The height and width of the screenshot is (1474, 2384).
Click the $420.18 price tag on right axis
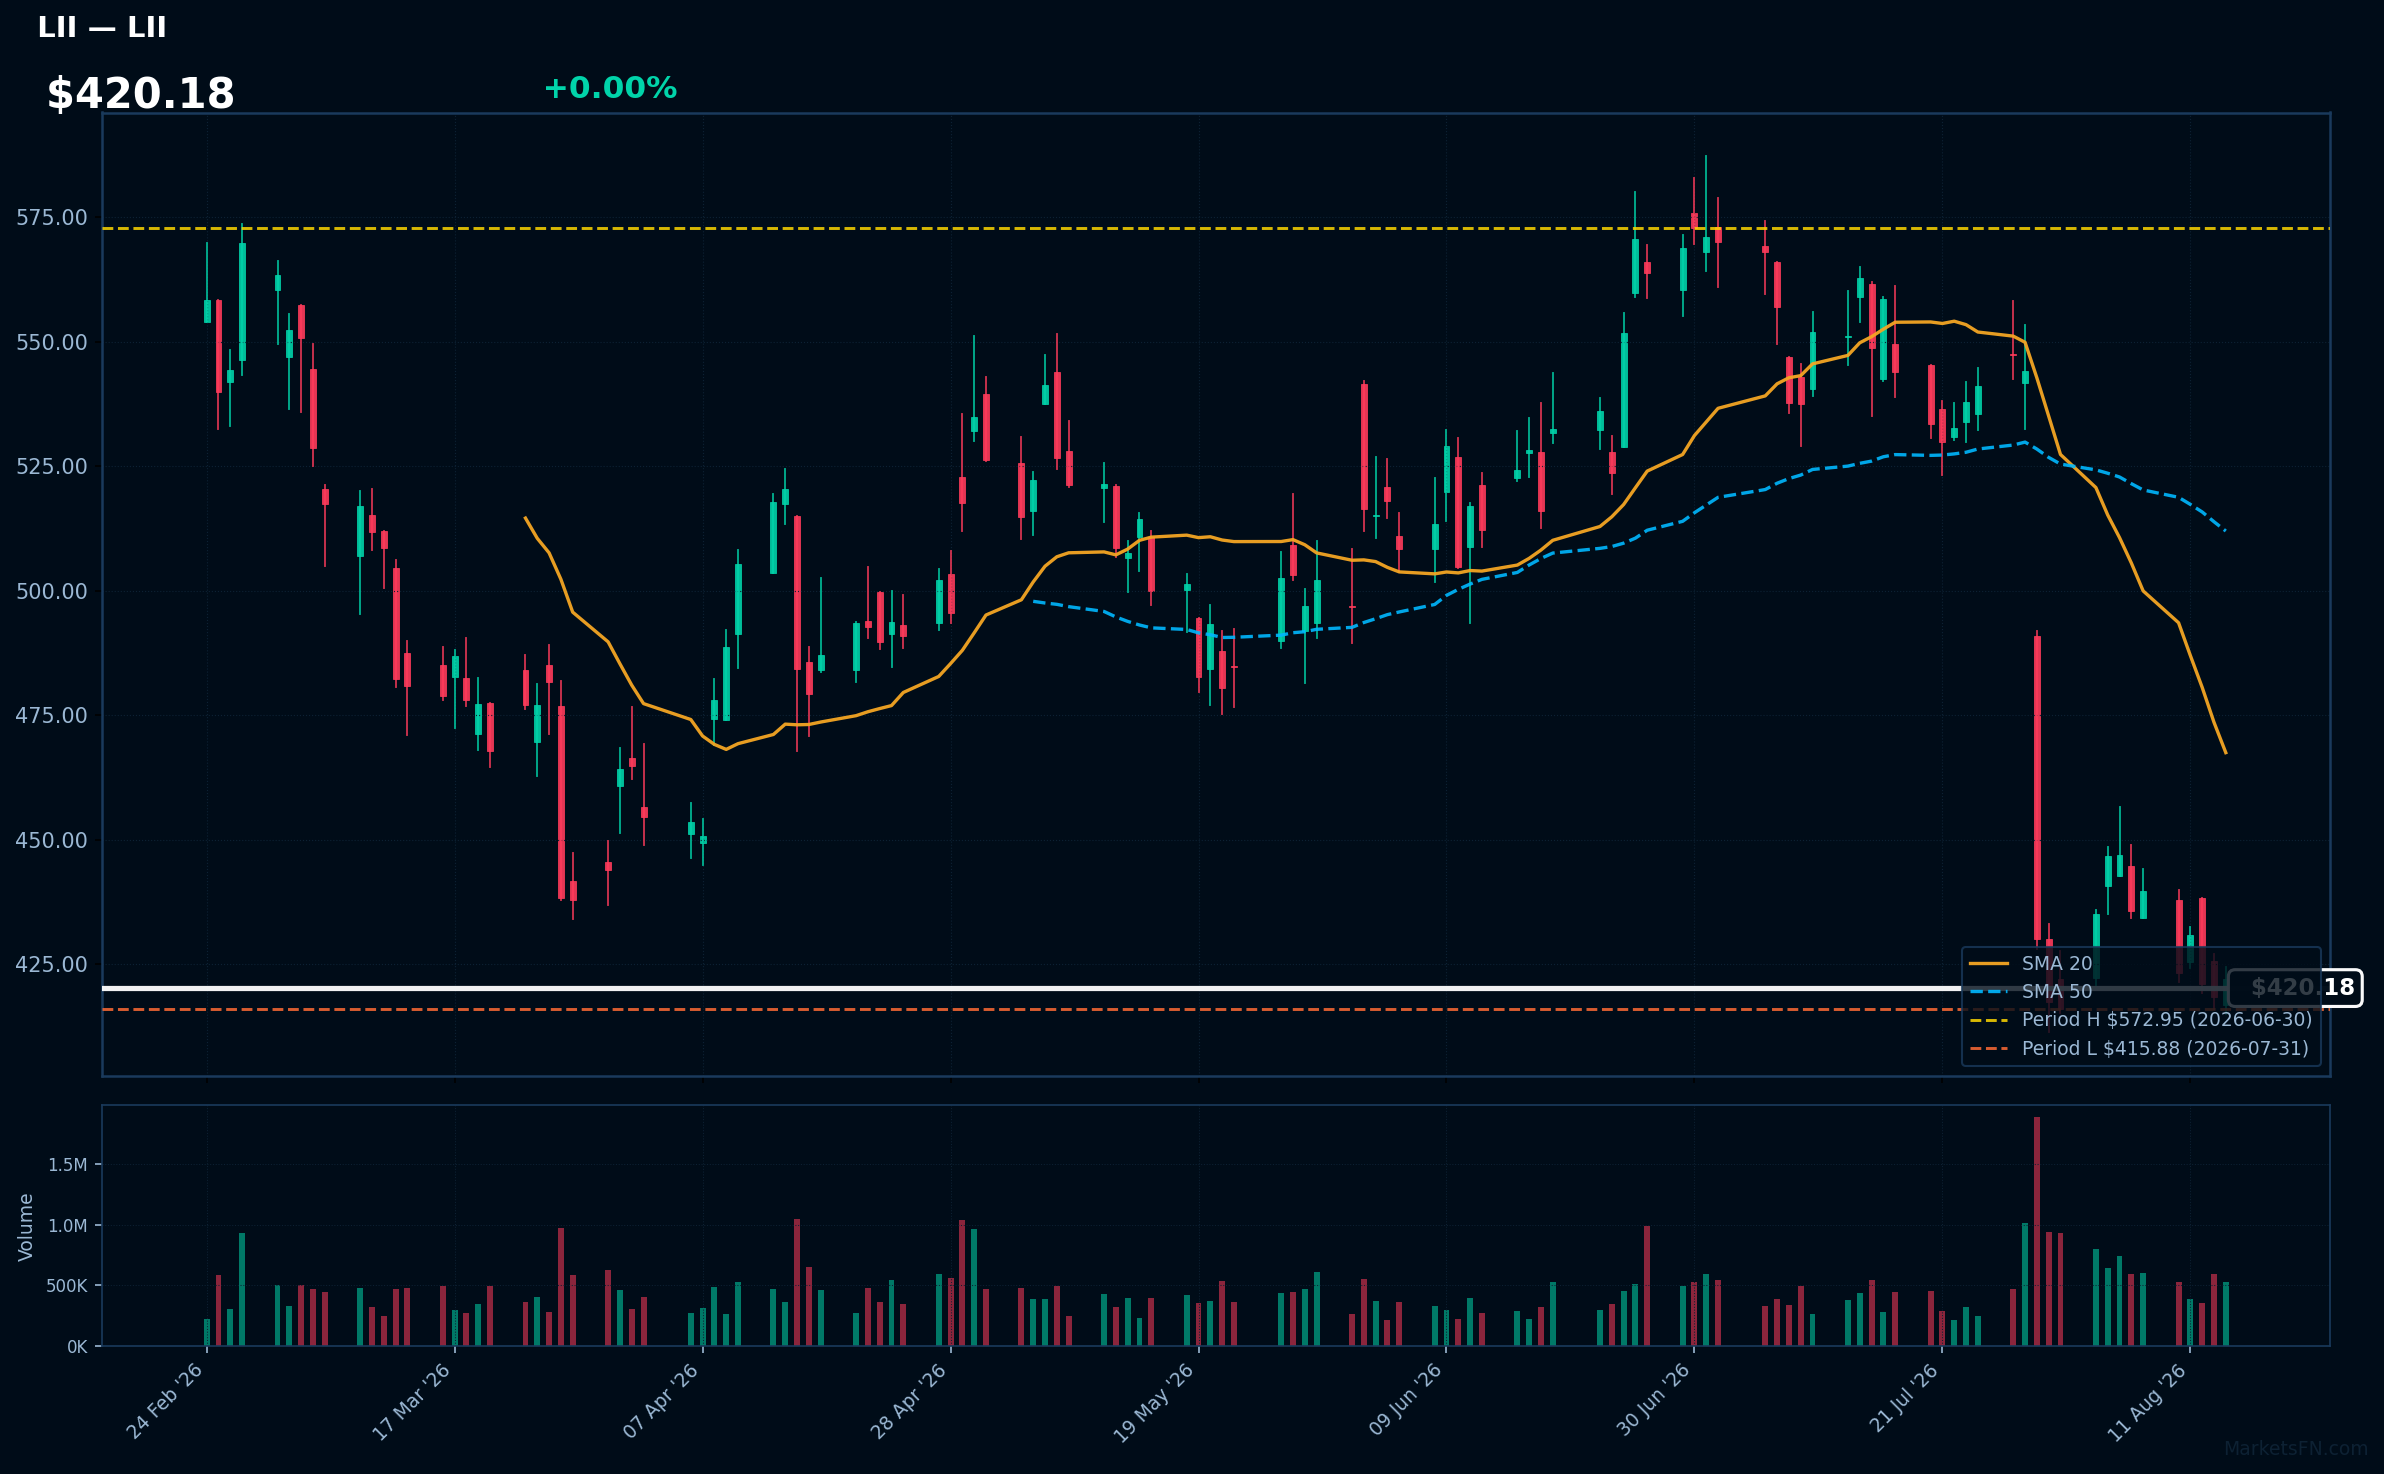pos(2295,988)
